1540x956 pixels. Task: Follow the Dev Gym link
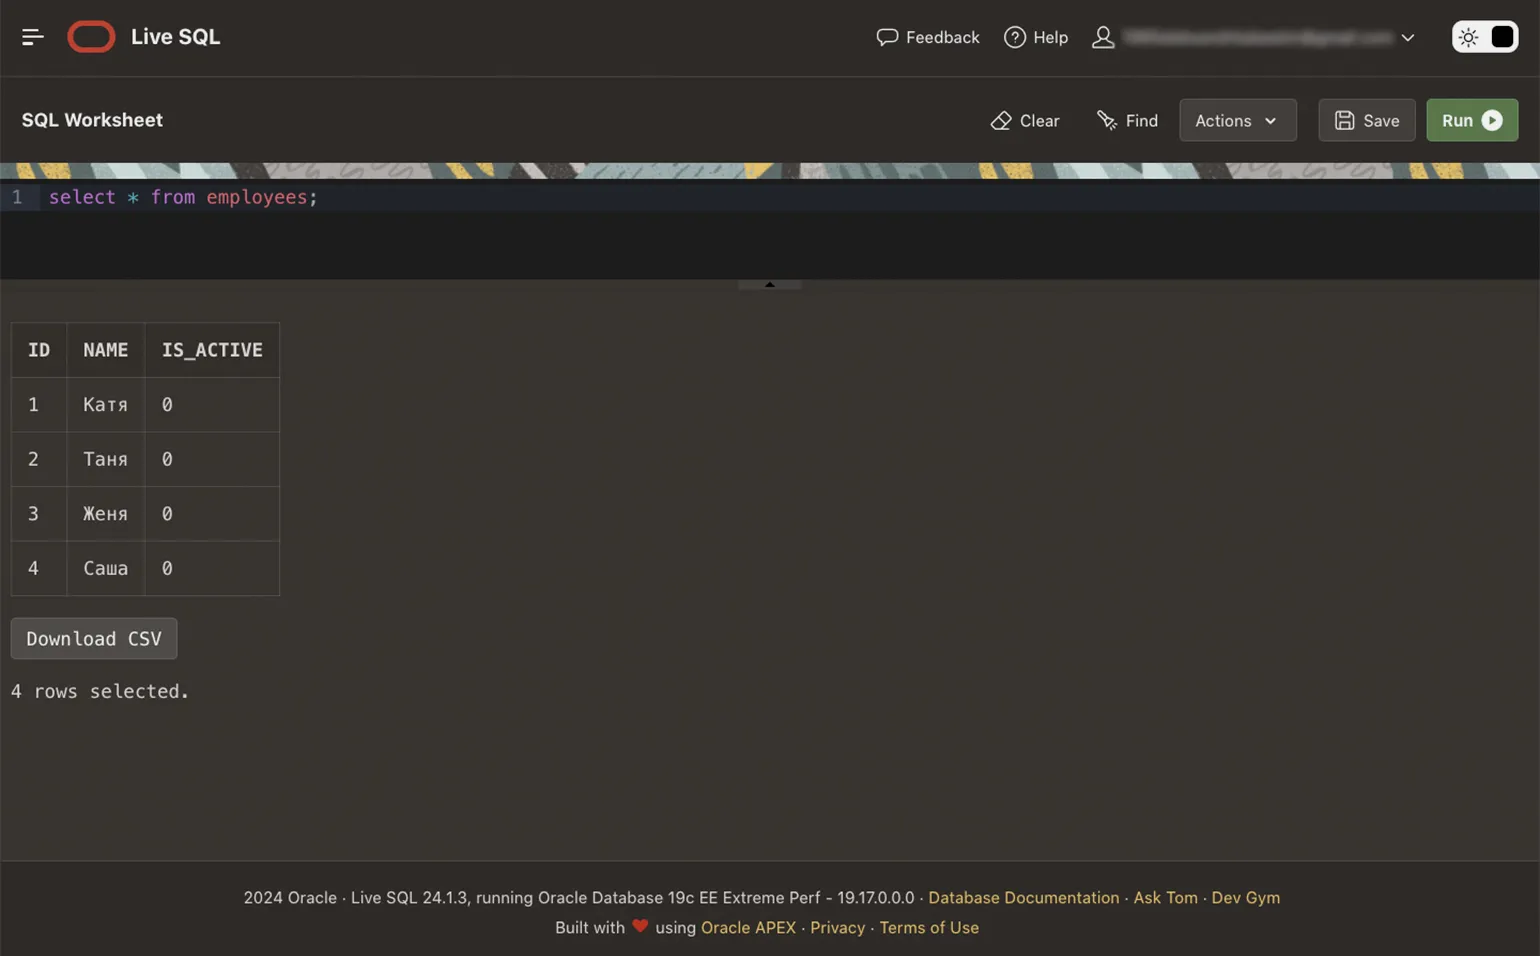click(1245, 898)
